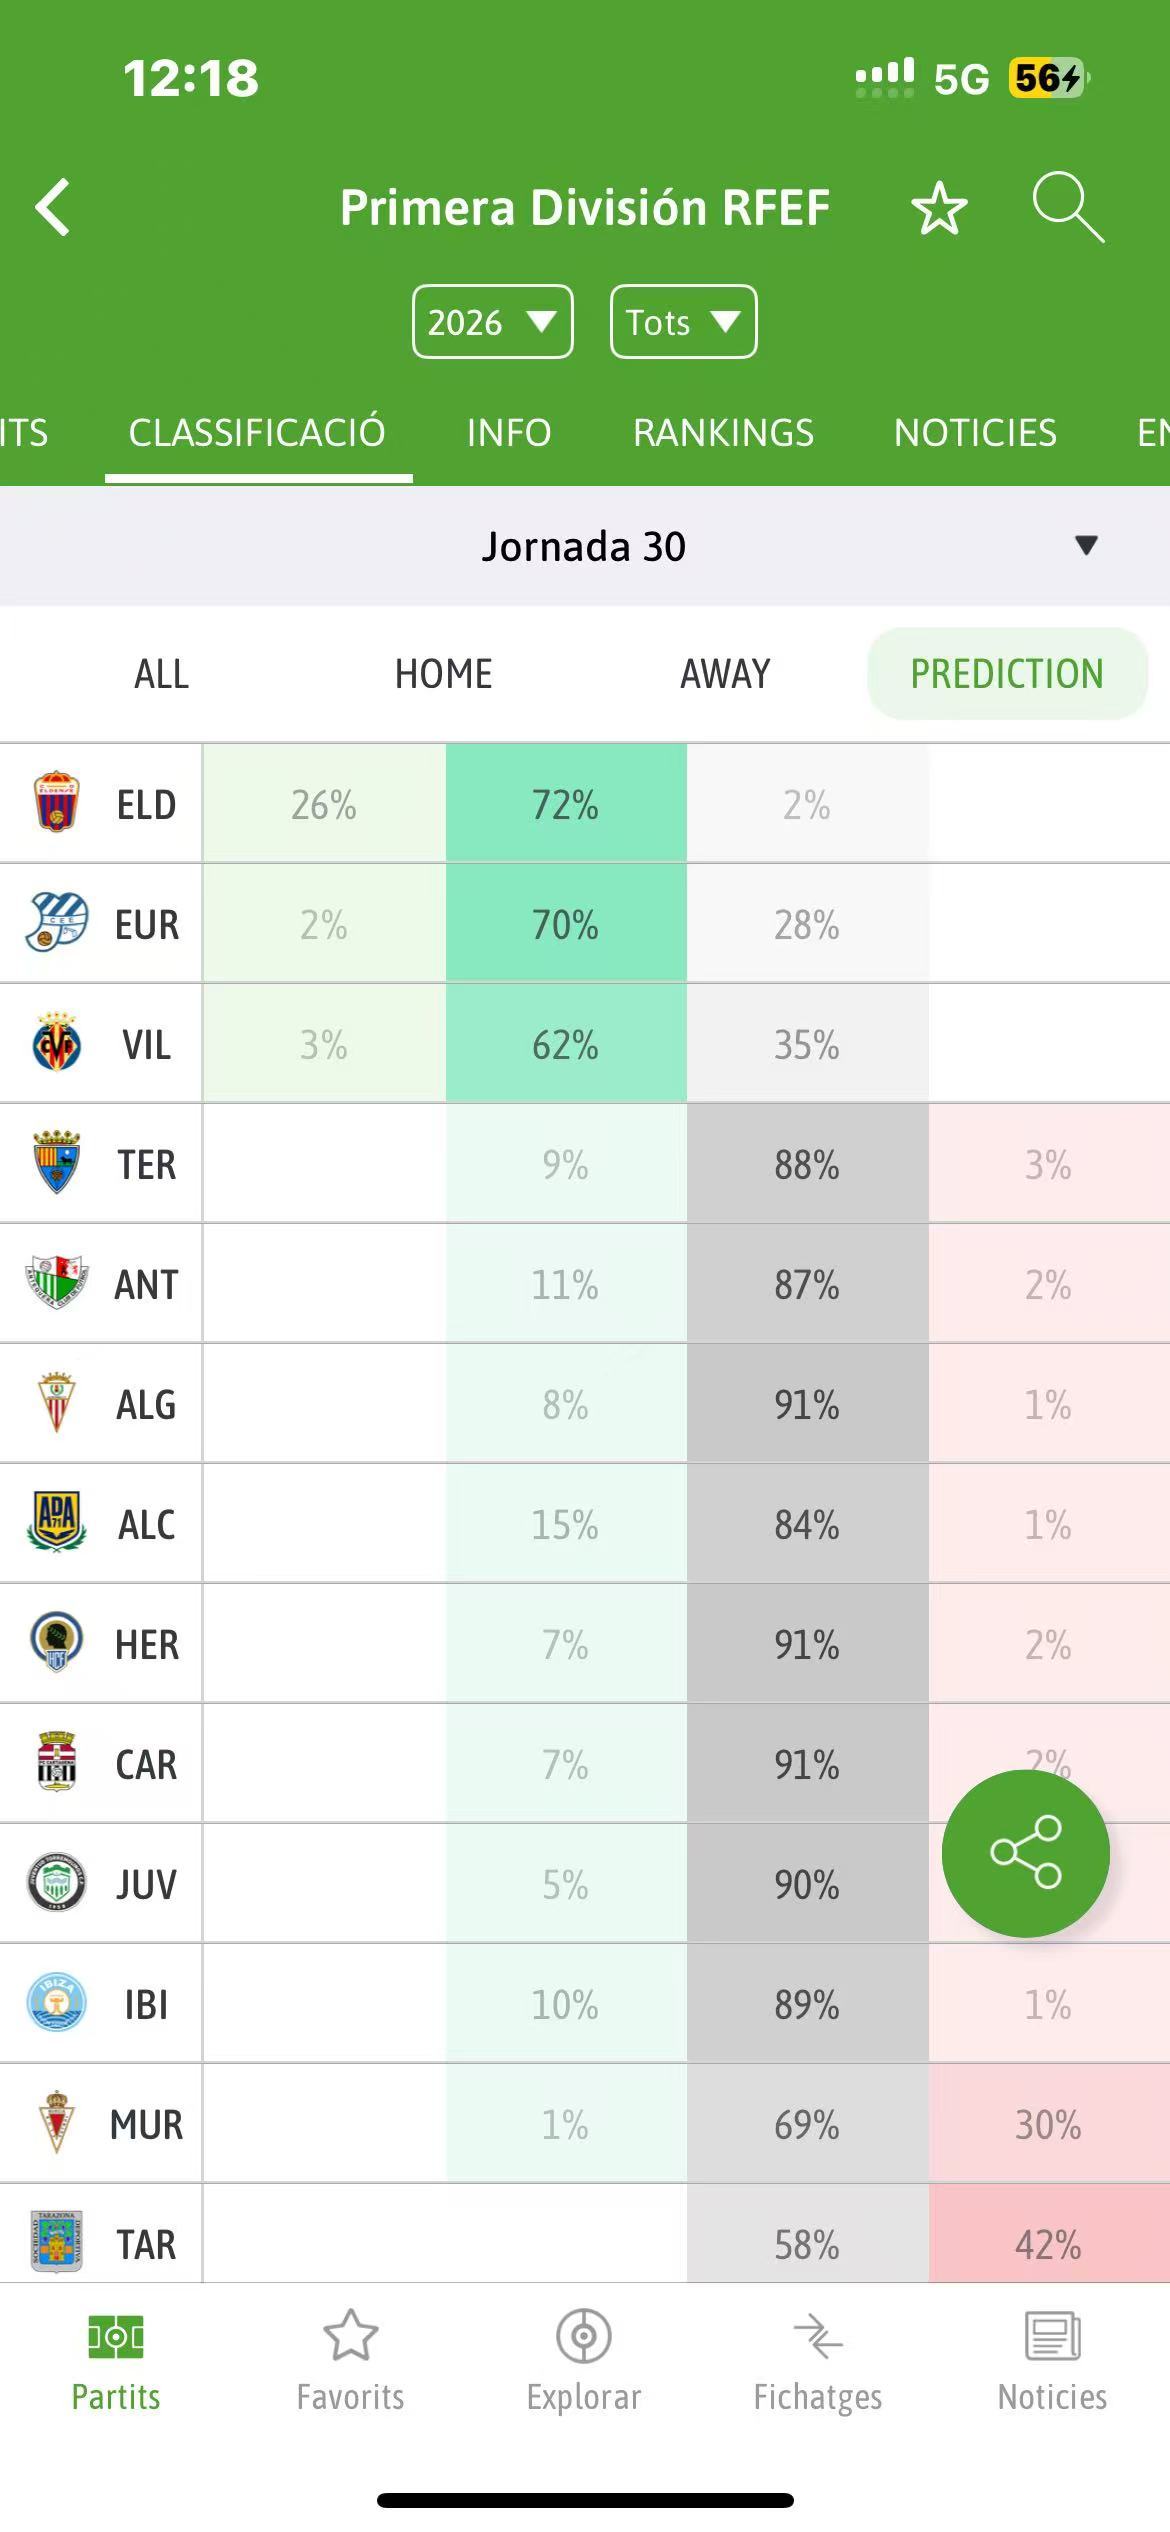Select the PREDICTION view button
This screenshot has height=2532, width=1170.
pos(1007,674)
